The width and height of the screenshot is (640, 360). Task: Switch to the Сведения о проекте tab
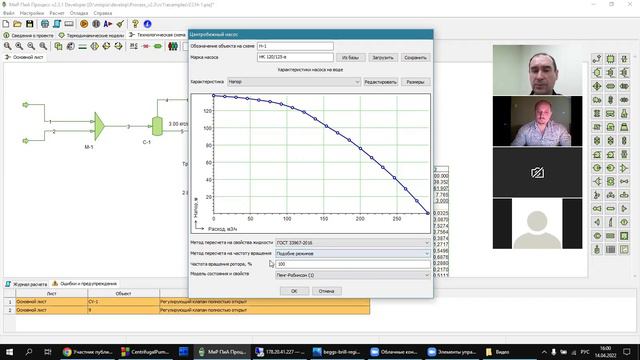[x=29, y=35]
